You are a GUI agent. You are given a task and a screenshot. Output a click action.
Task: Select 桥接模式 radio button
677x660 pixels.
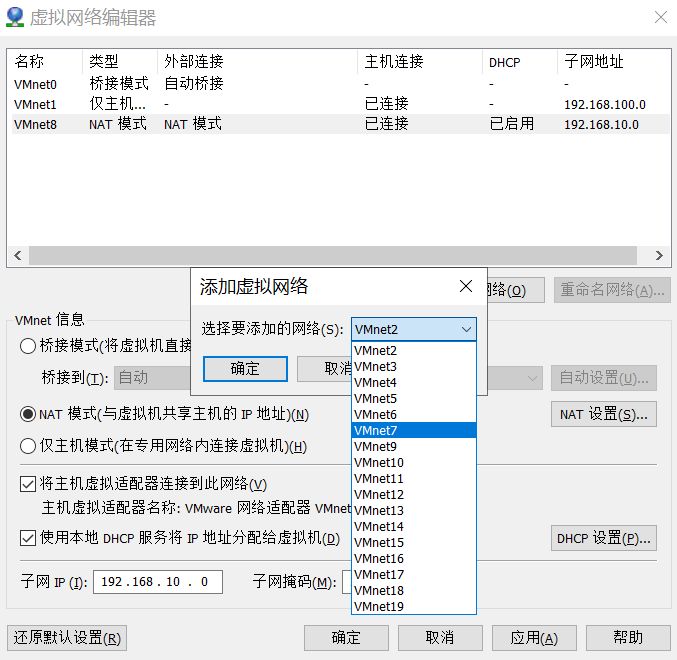tap(28, 346)
